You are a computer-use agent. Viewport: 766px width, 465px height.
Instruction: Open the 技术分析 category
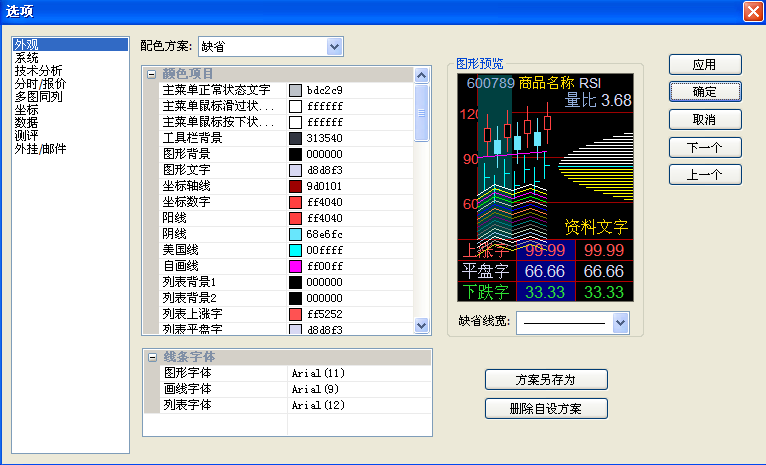click(x=38, y=71)
